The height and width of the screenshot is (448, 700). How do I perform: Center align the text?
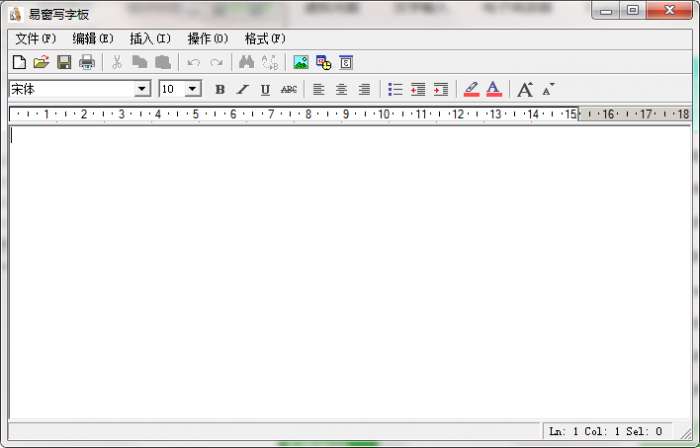[x=342, y=90]
